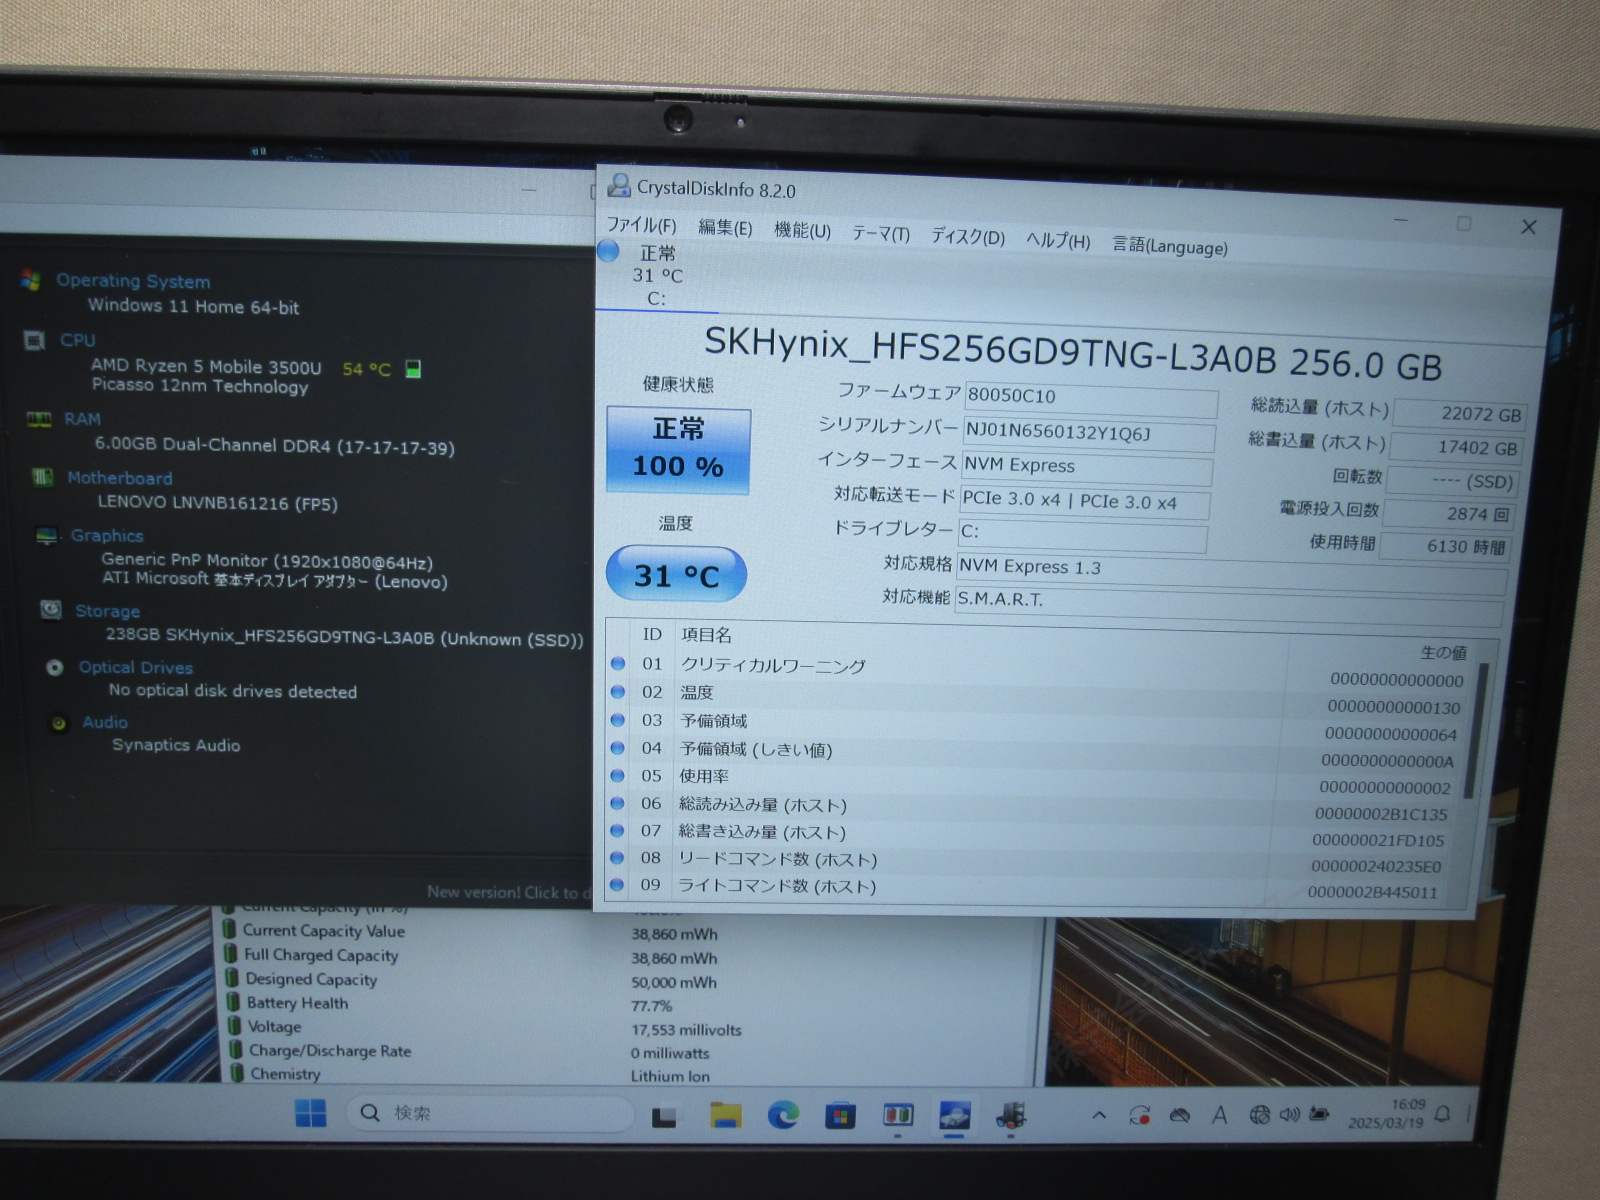
Task: Switch to the battery info app on taskbar
Action: (x=897, y=1114)
